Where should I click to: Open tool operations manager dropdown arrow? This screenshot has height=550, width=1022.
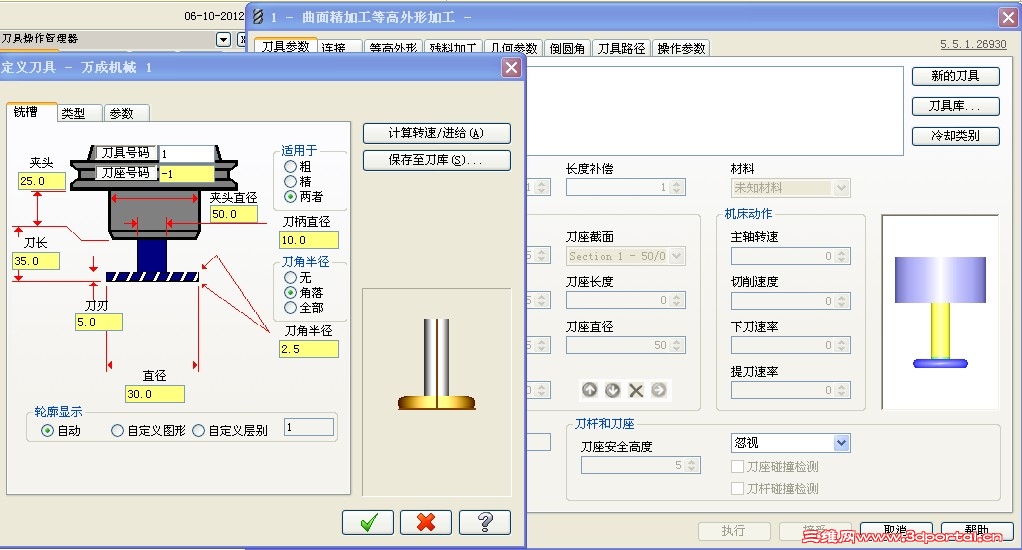(x=224, y=39)
